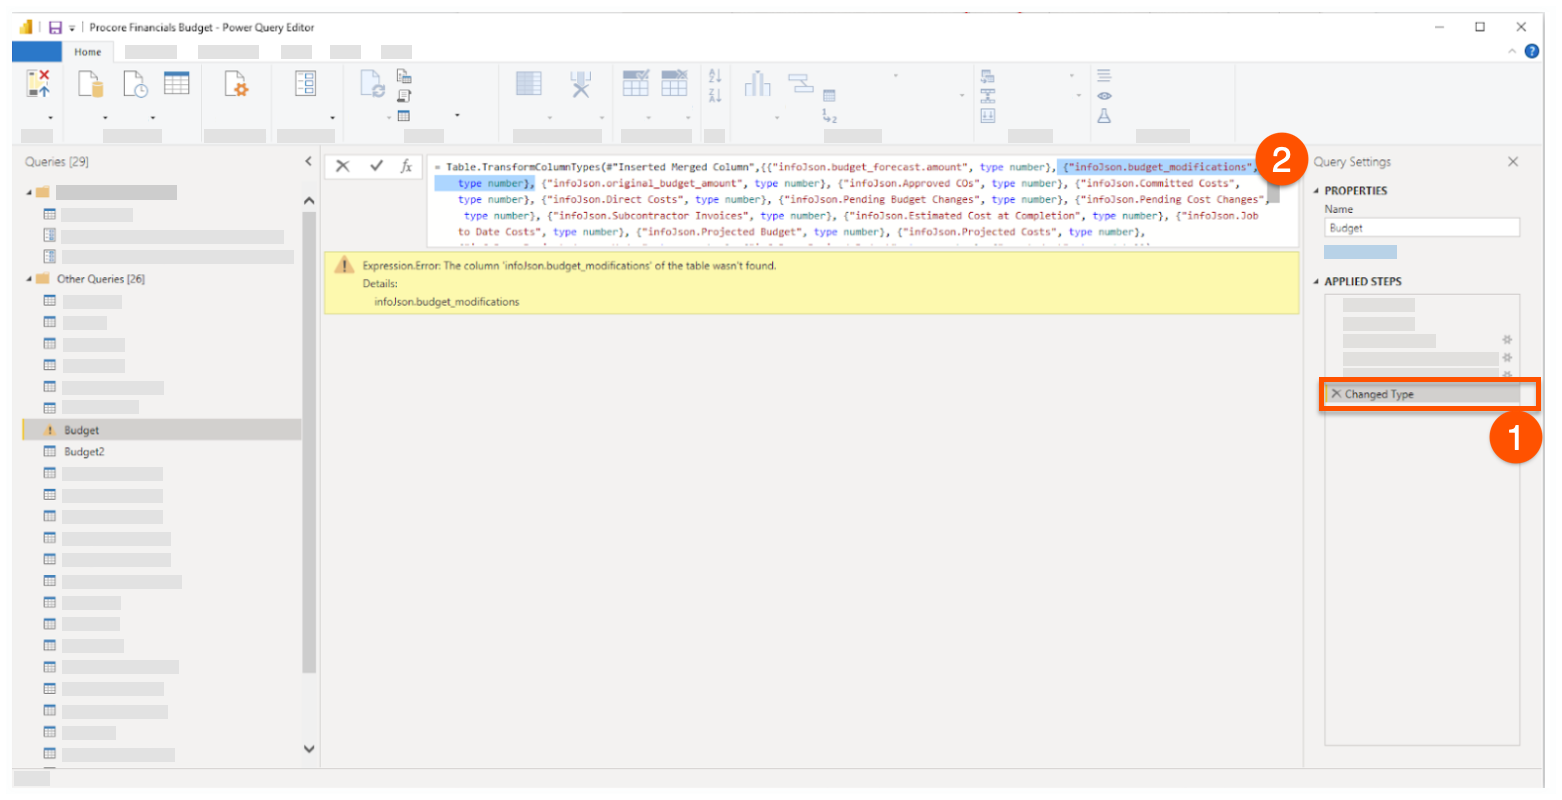Open Data source settings gear-page icon

[x=236, y=84]
